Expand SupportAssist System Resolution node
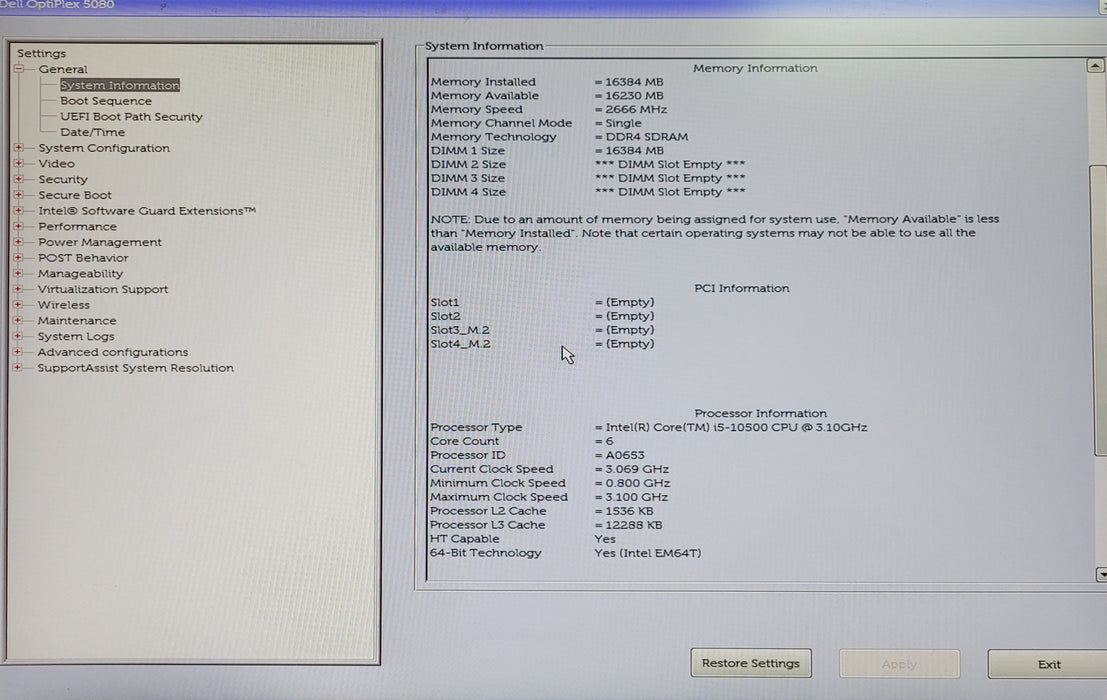 (x=19, y=368)
